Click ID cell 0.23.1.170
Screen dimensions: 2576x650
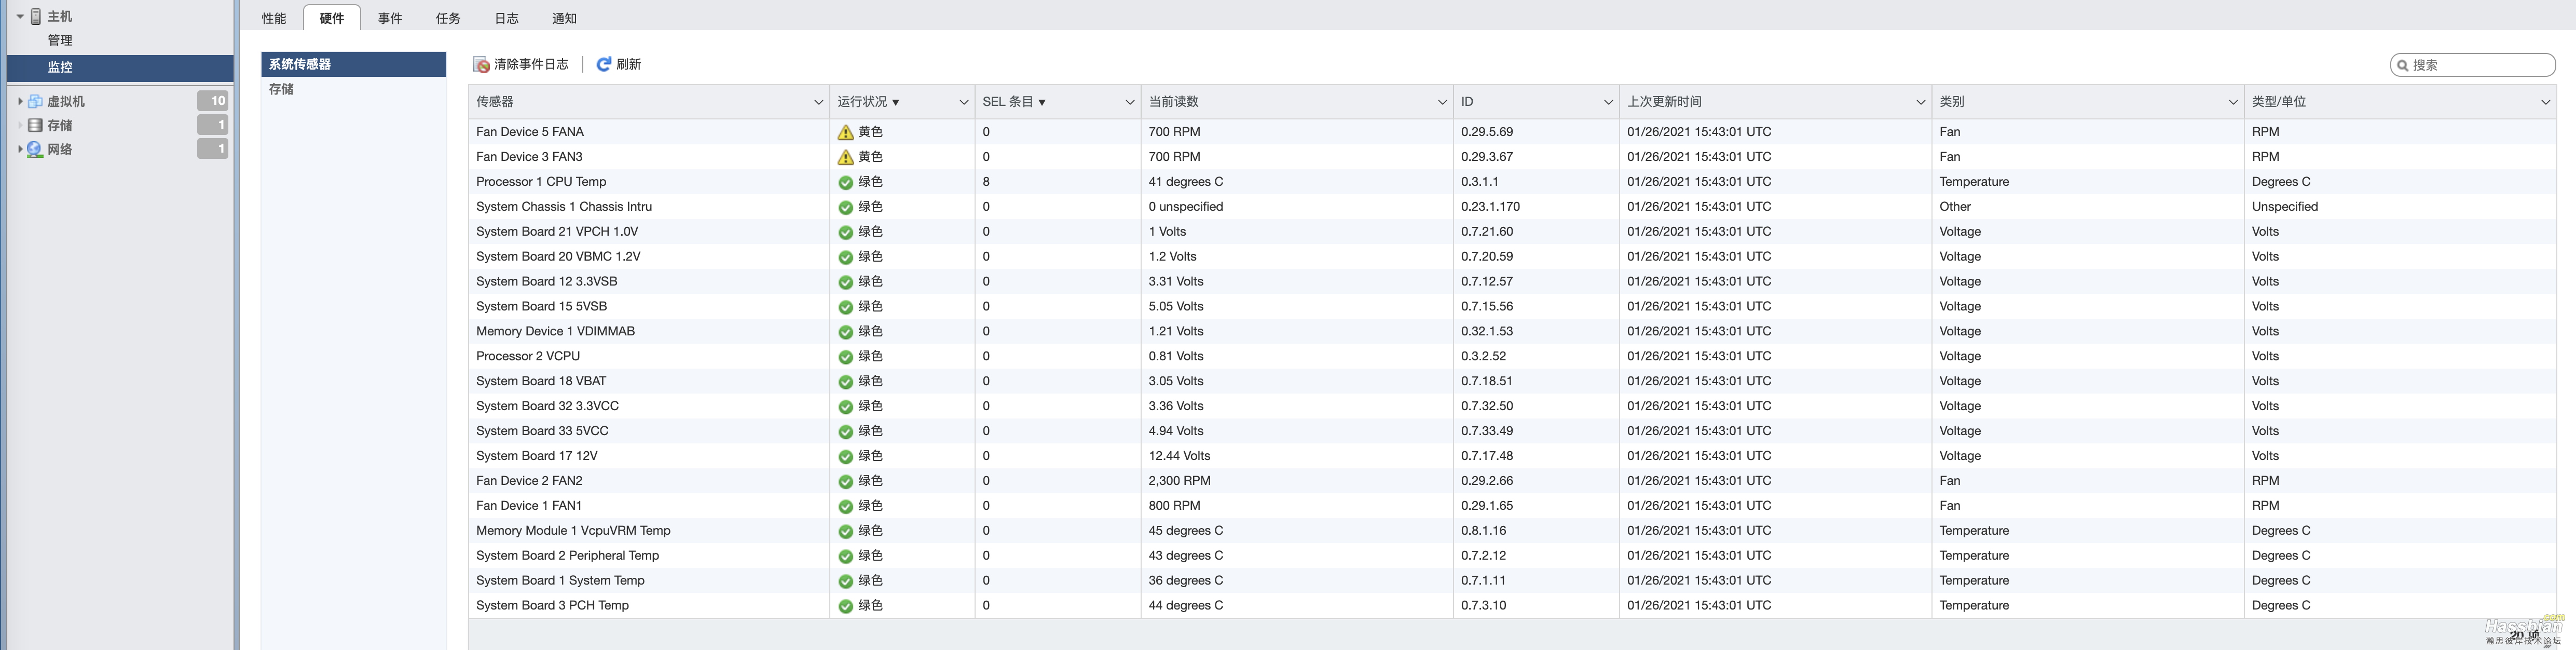1490,207
